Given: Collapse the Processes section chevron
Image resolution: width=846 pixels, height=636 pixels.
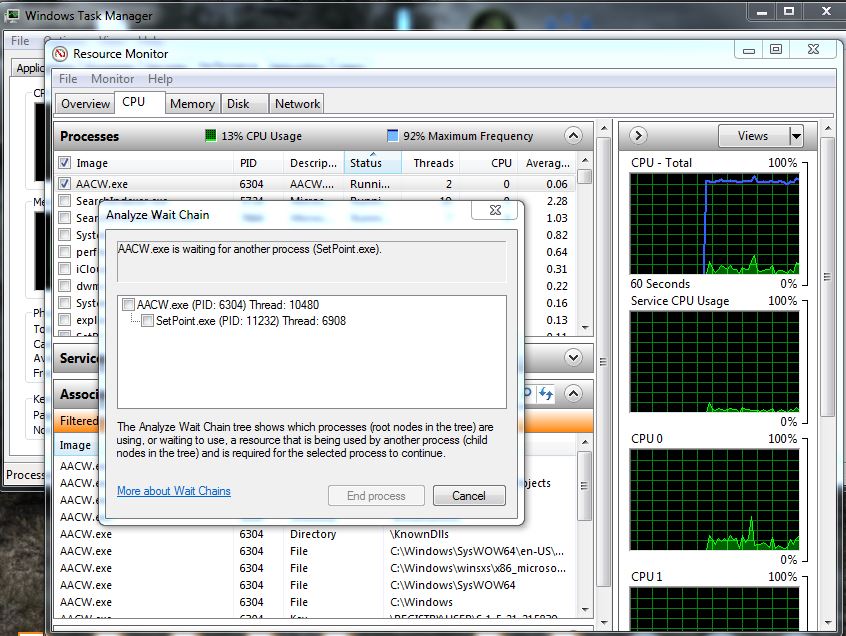Looking at the screenshot, I should point(573,136).
